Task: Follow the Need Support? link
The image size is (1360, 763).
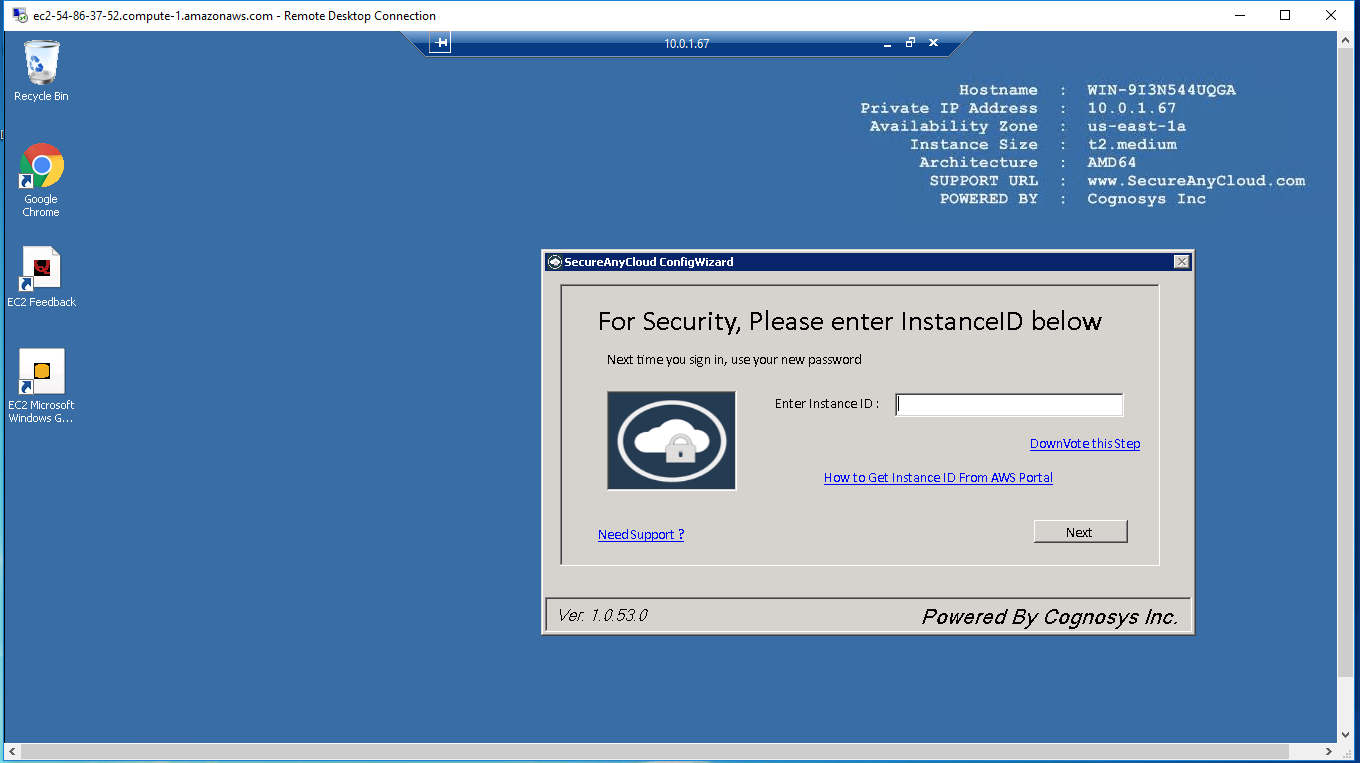Action: click(640, 535)
